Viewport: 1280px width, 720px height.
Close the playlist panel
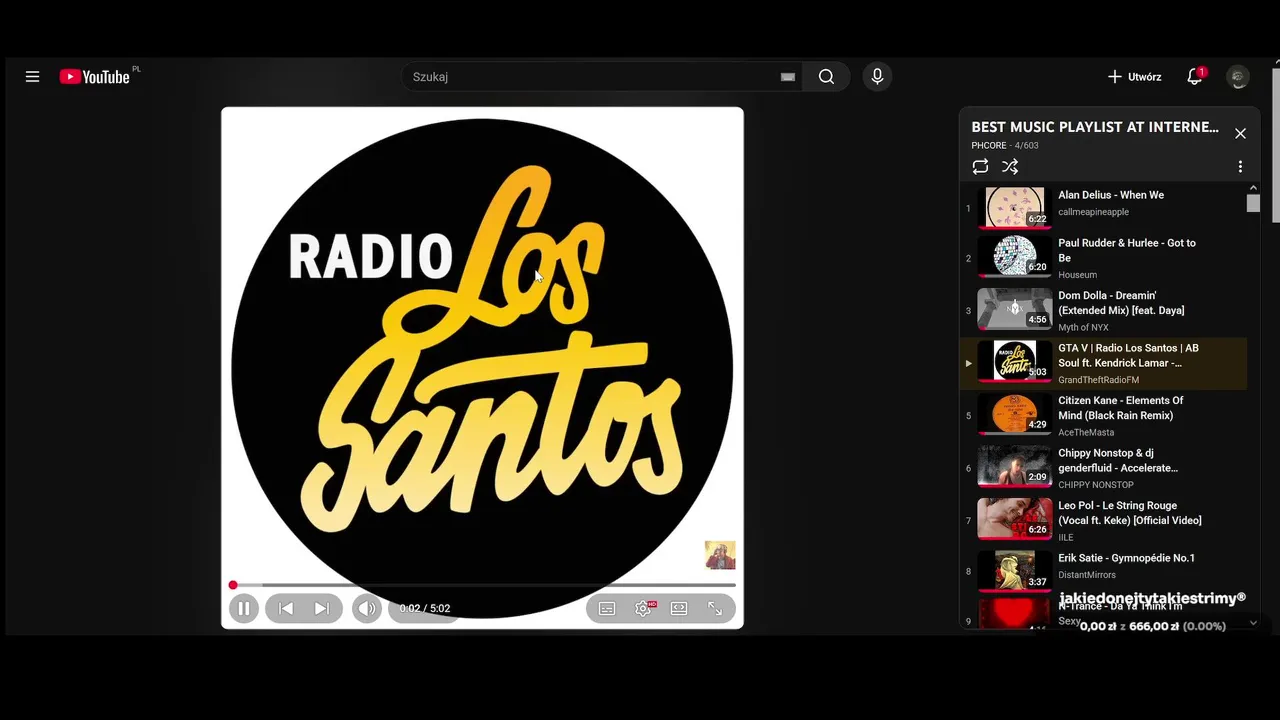point(1240,133)
